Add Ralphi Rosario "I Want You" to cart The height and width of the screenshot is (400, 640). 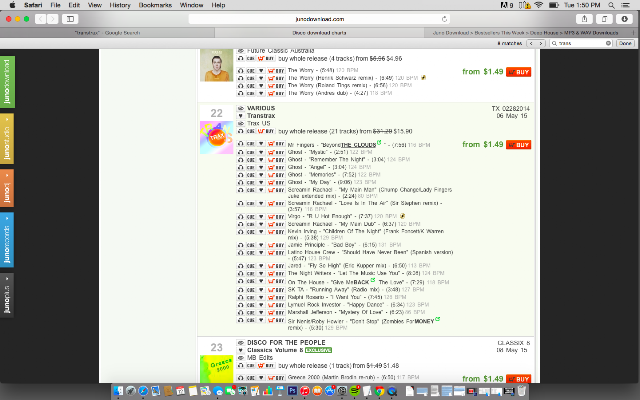(276, 297)
